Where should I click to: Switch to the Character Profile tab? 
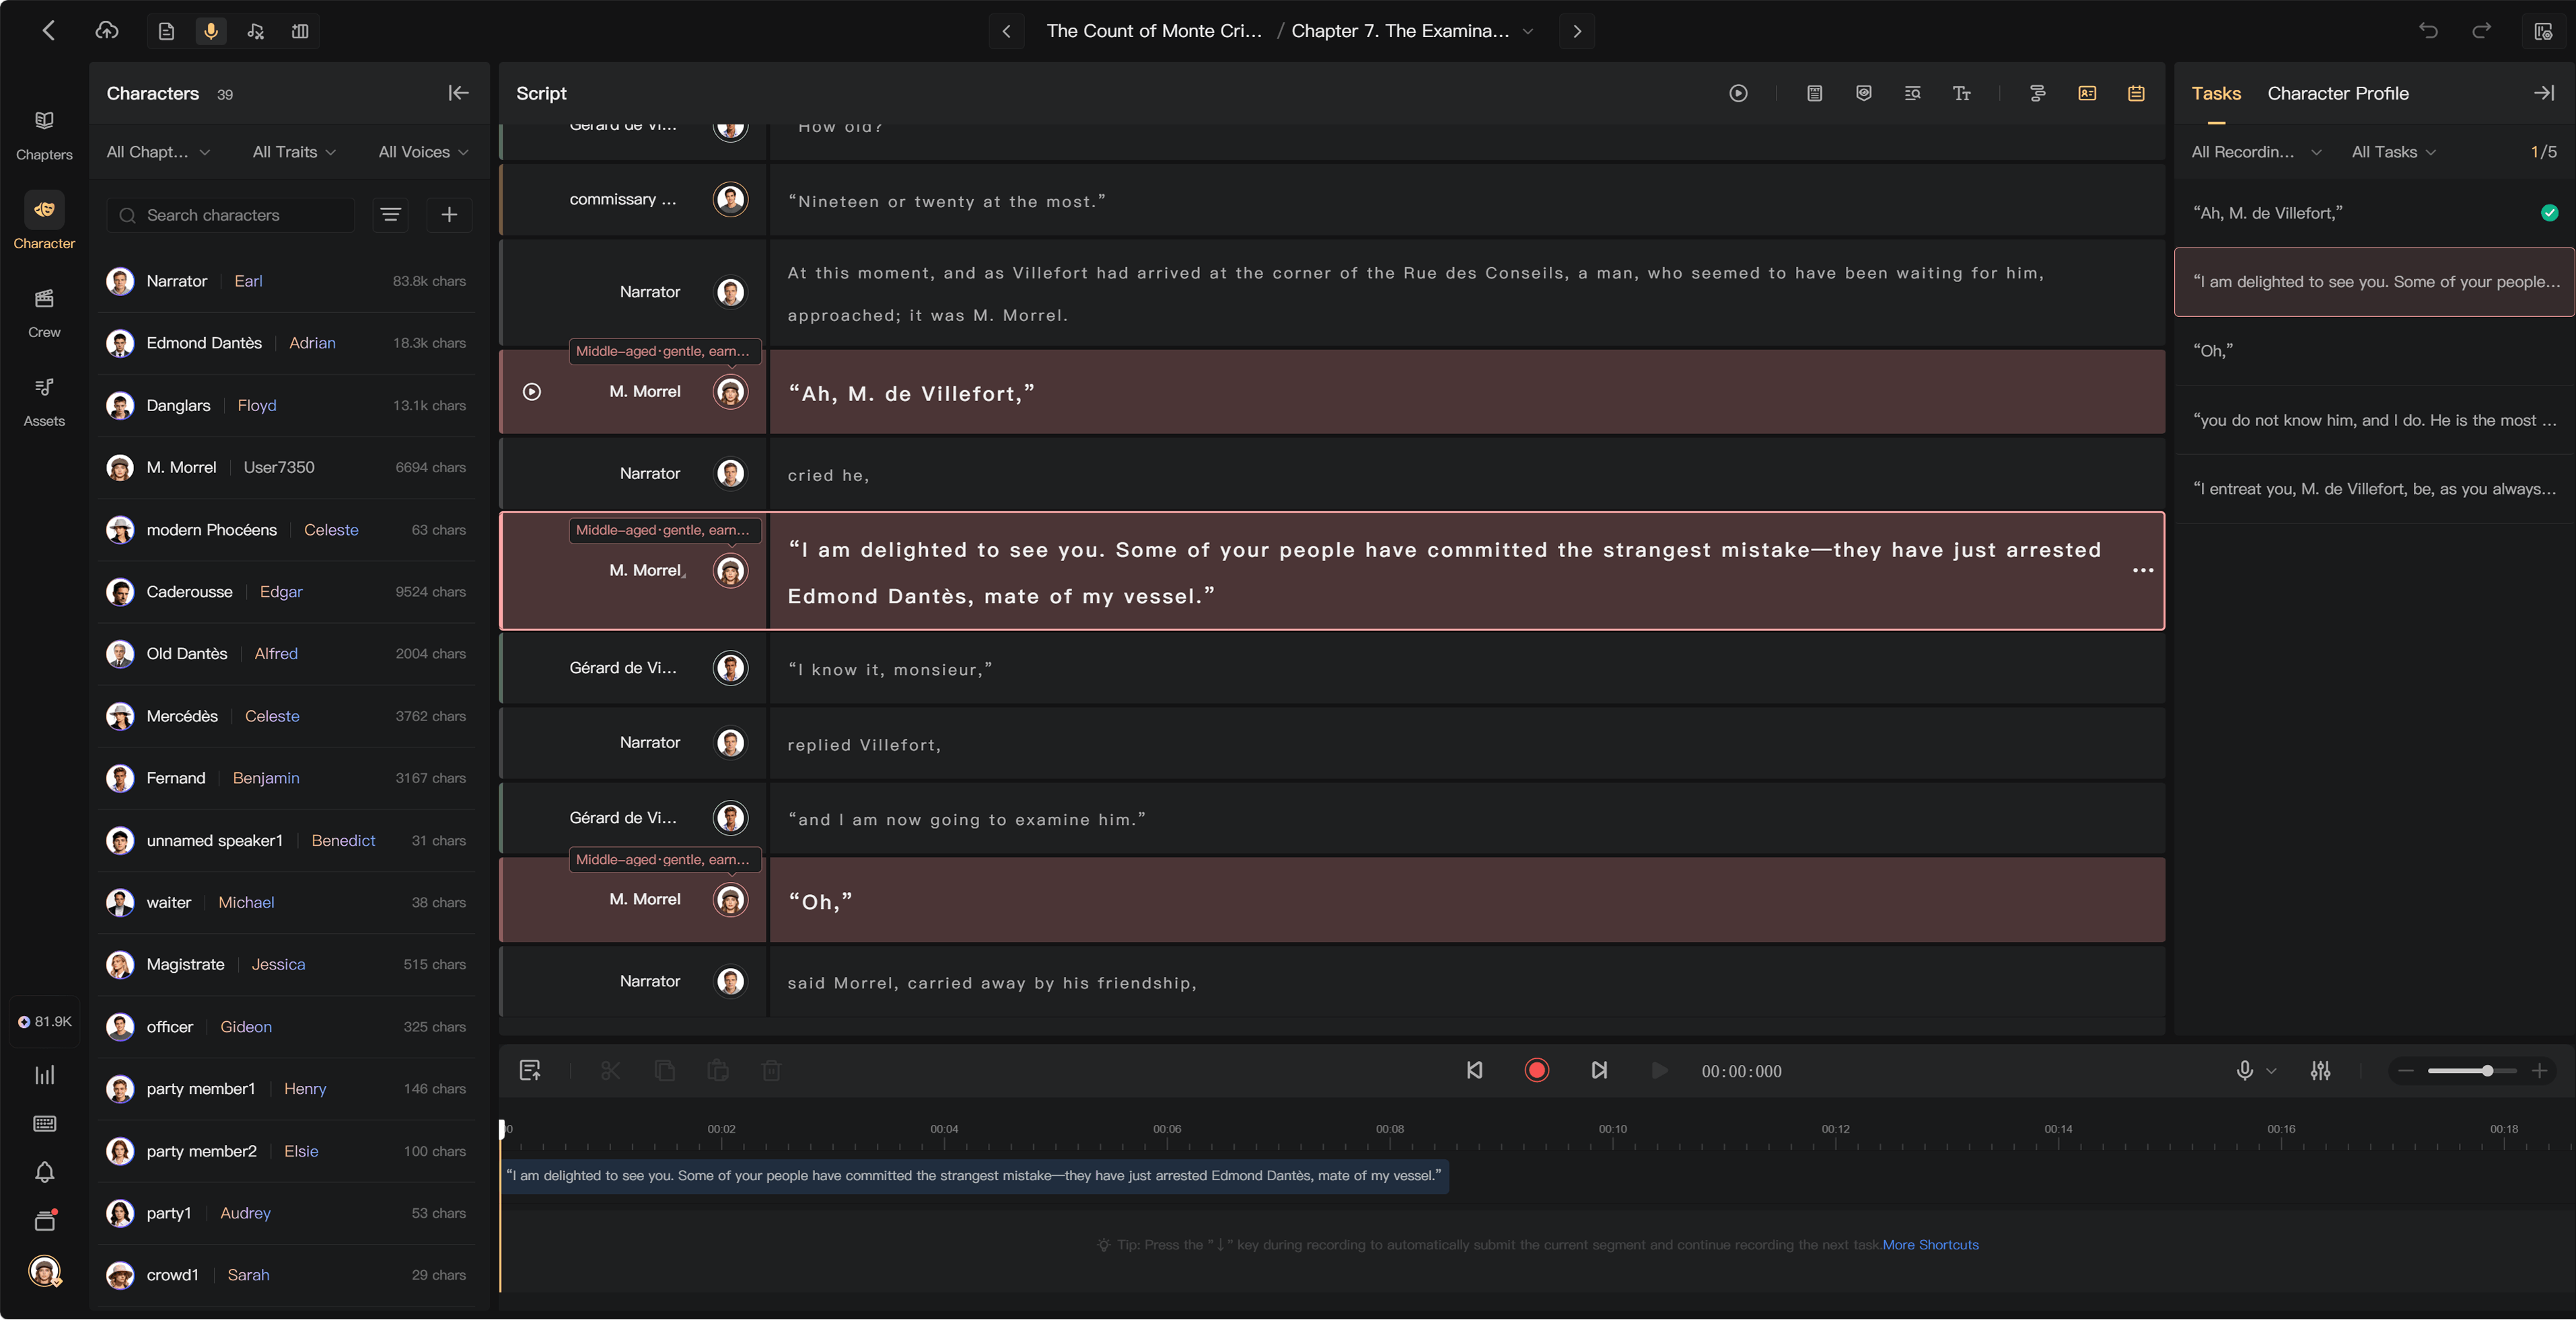(2338, 93)
